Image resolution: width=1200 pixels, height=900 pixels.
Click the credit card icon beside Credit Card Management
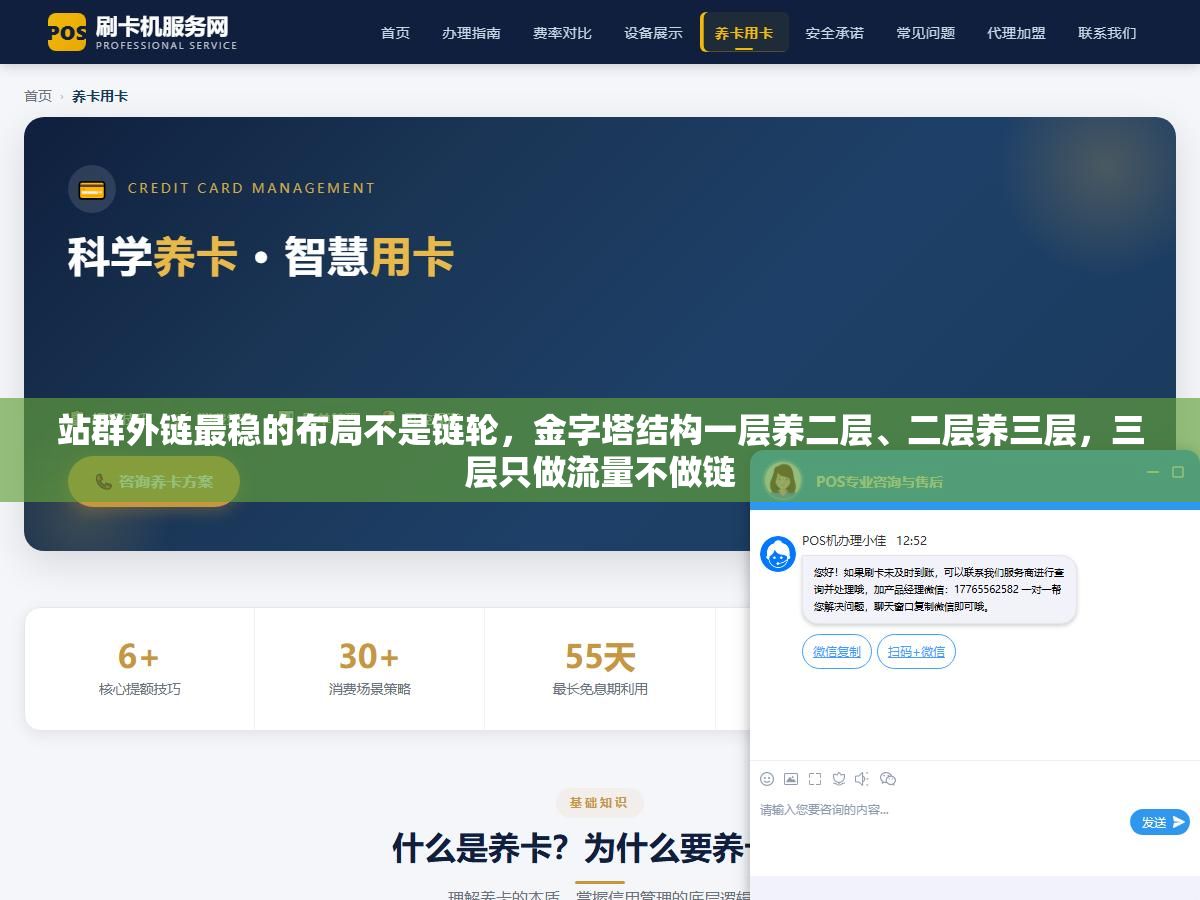click(92, 189)
